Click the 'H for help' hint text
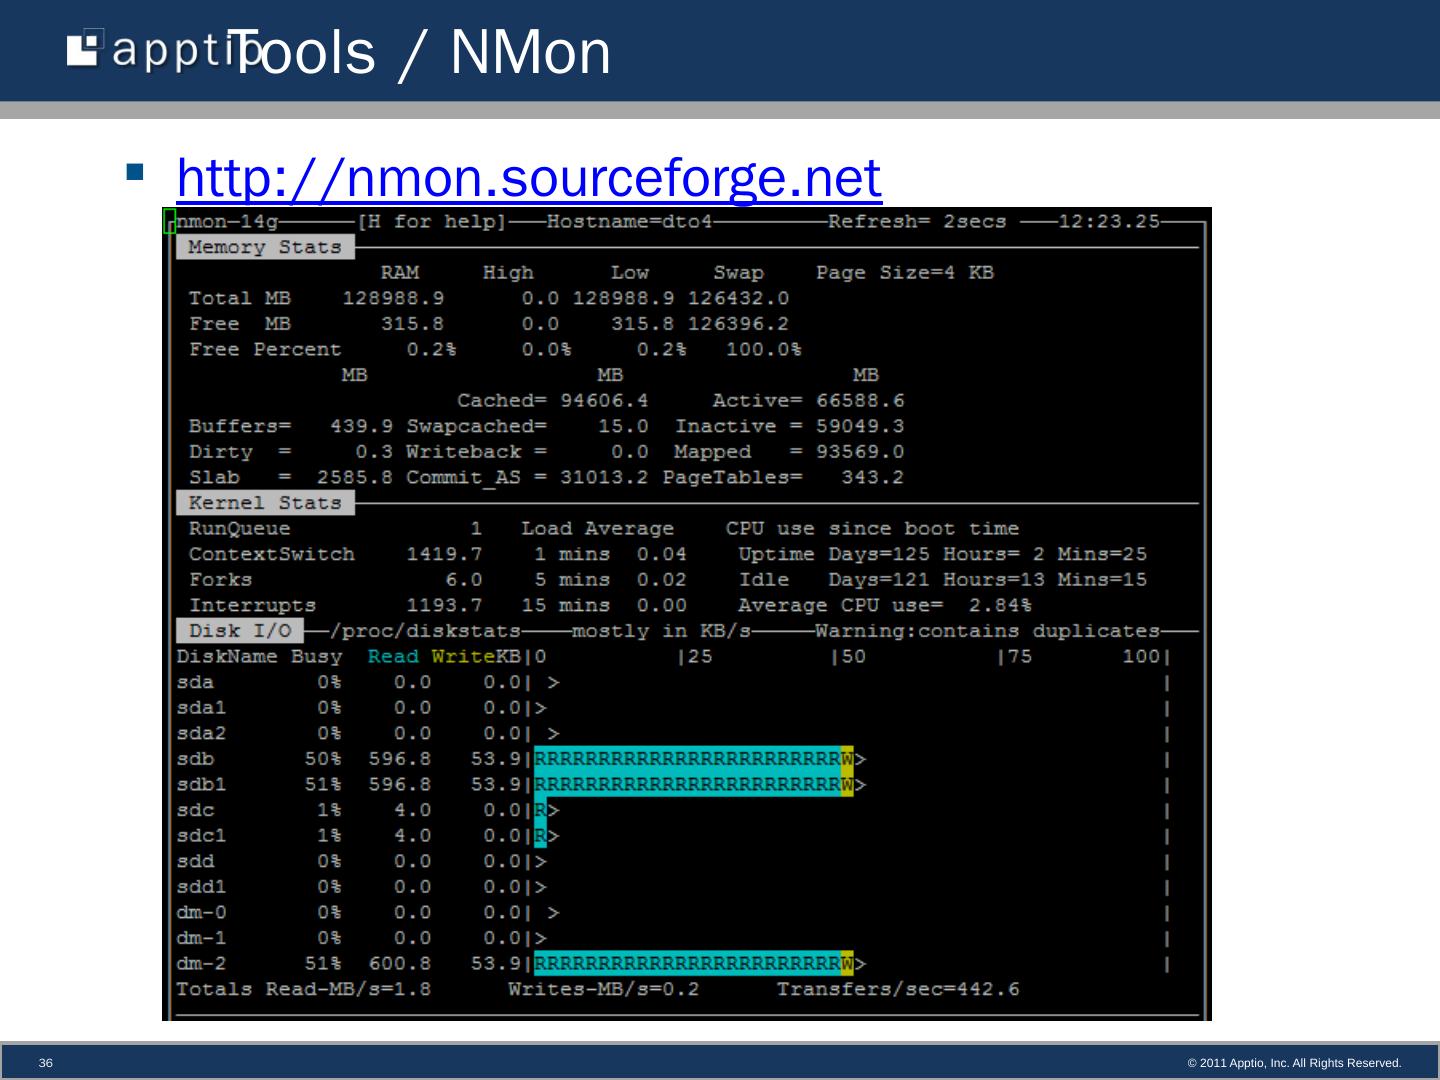The image size is (1440, 1080). (x=432, y=221)
